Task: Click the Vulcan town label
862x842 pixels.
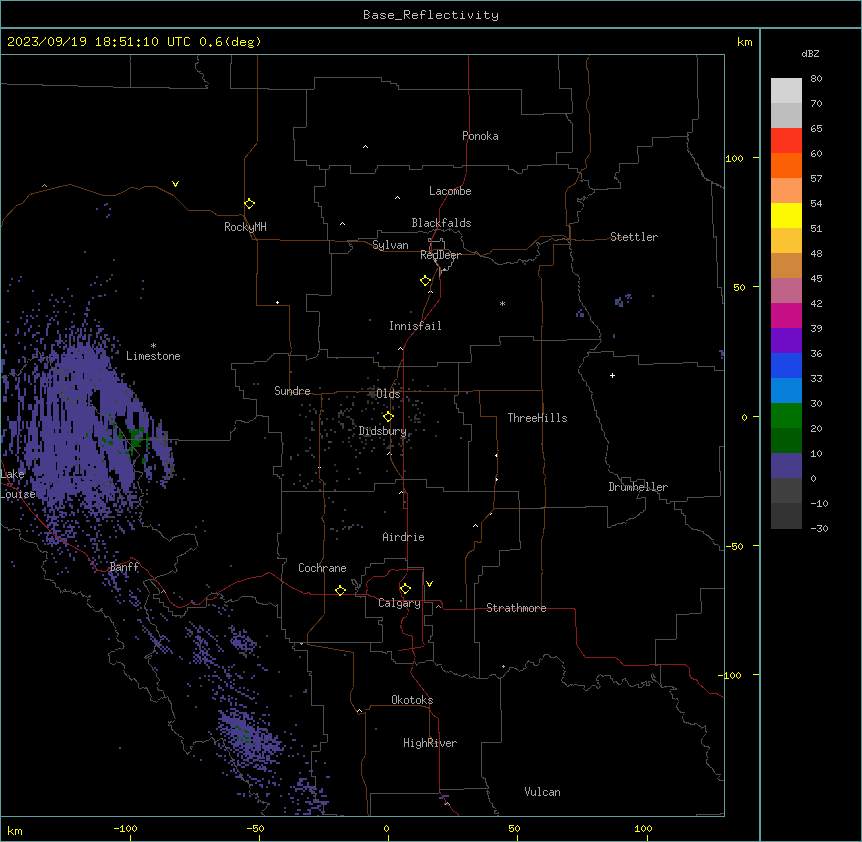Action: 543,792
